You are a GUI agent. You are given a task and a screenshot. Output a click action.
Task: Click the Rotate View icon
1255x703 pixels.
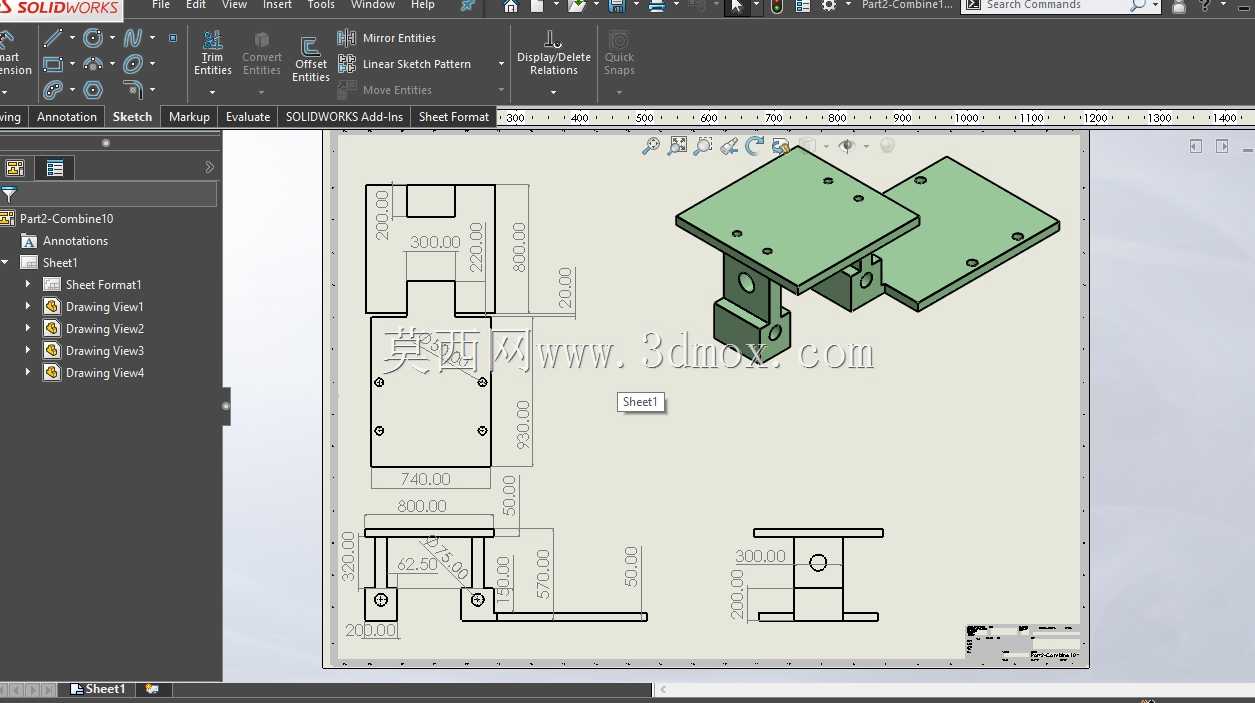tap(755, 146)
